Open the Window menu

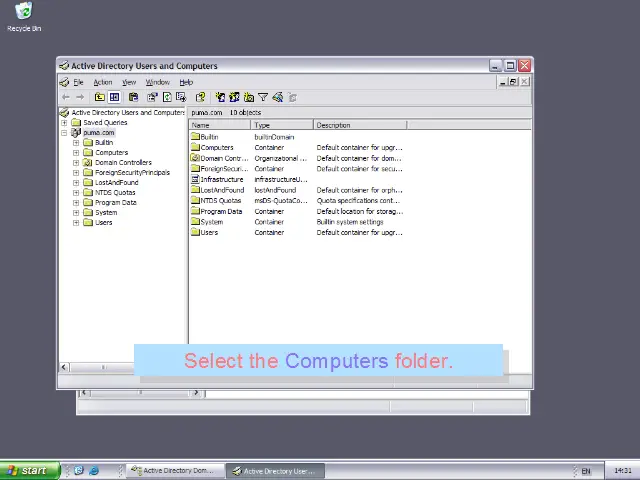[158, 82]
